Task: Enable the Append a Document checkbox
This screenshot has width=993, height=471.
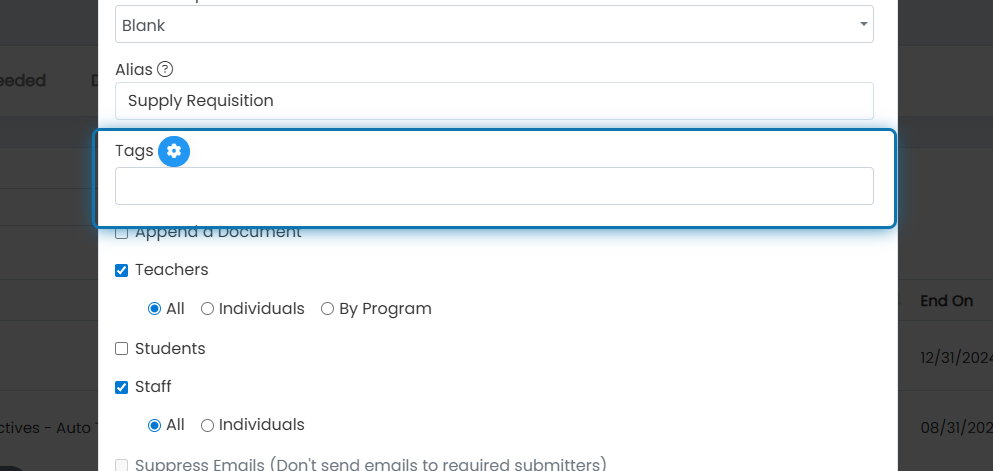Action: (x=122, y=233)
